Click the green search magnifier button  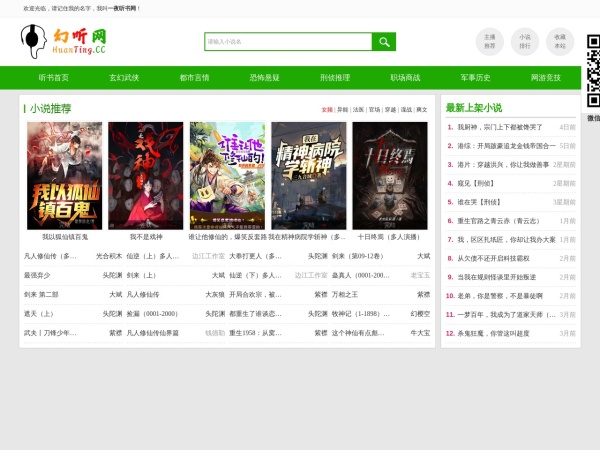pyautogui.click(x=384, y=42)
